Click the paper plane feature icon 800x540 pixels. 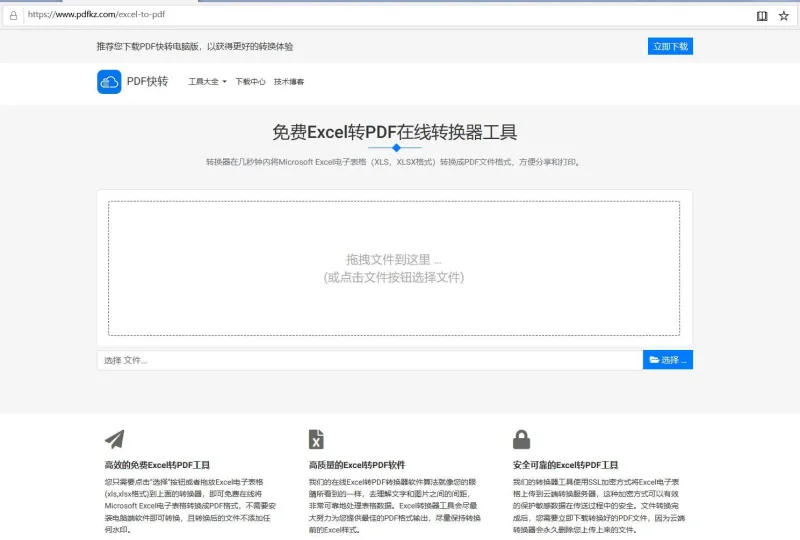click(115, 439)
